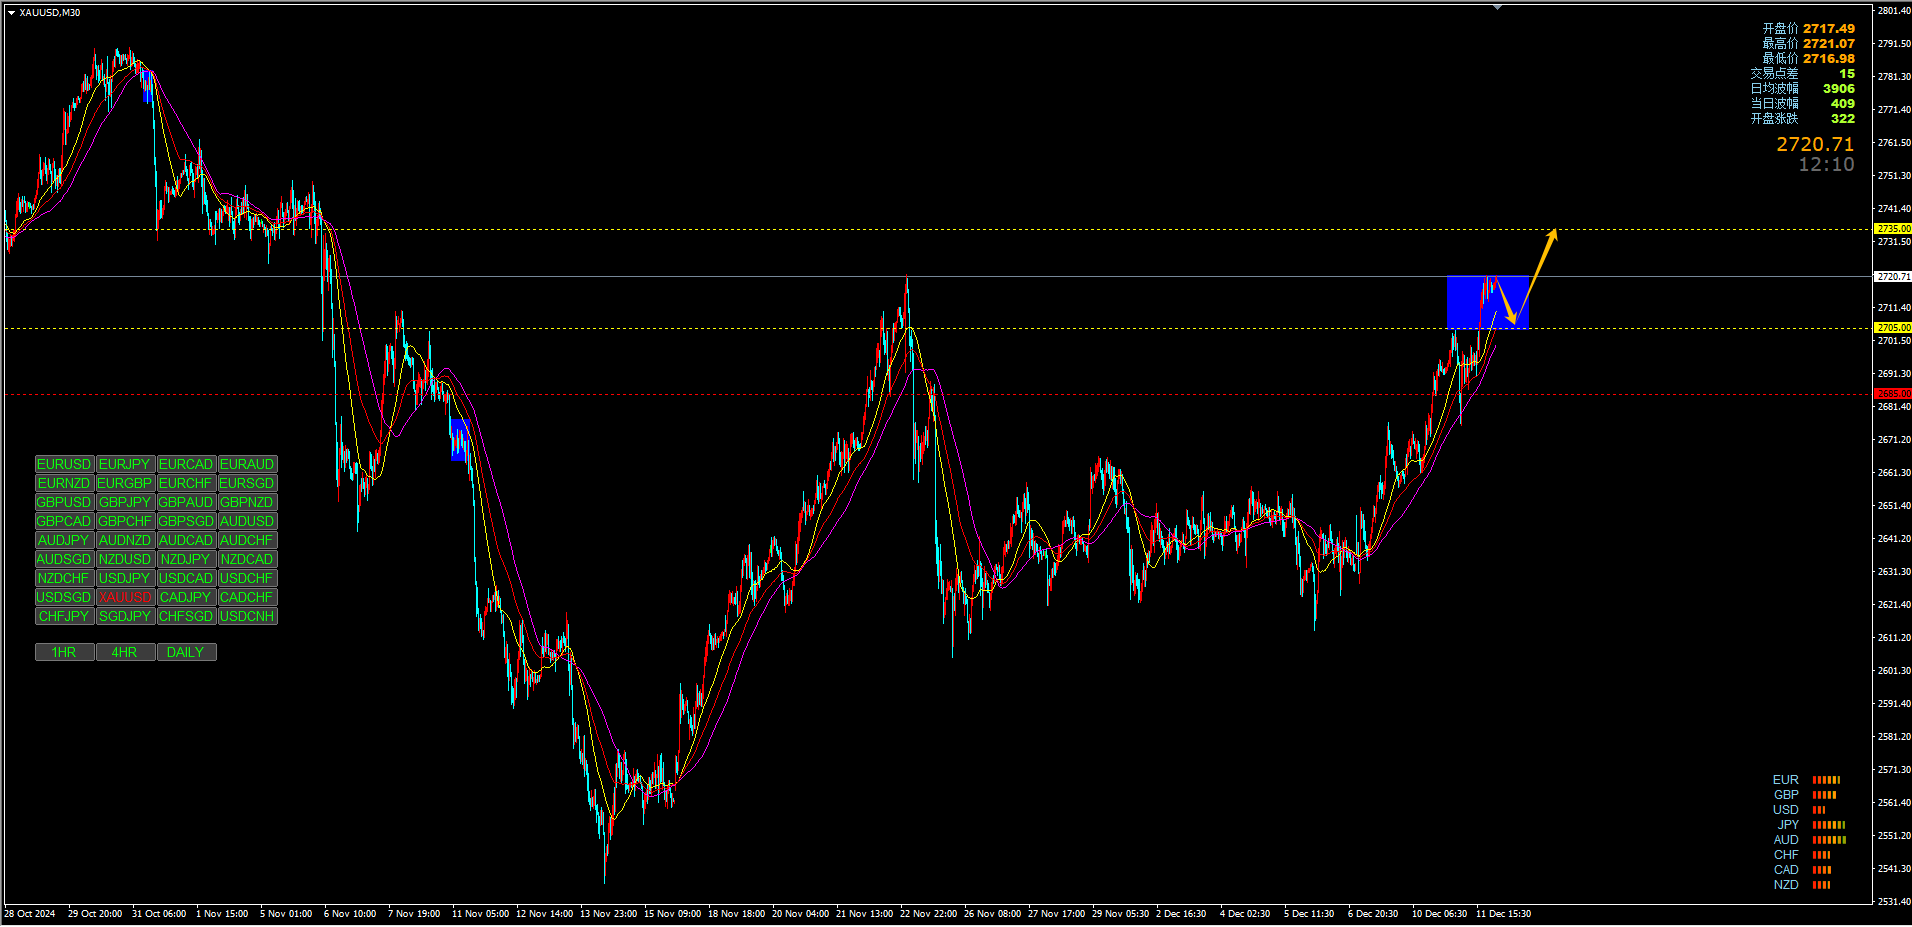The height and width of the screenshot is (927, 1912).
Task: Load the EURCAD symbol button
Action: click(x=186, y=464)
